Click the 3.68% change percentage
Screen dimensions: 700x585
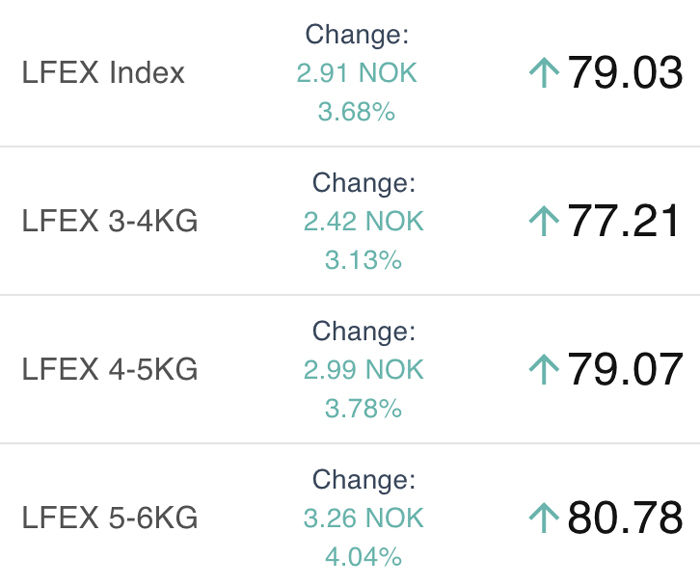(x=357, y=111)
